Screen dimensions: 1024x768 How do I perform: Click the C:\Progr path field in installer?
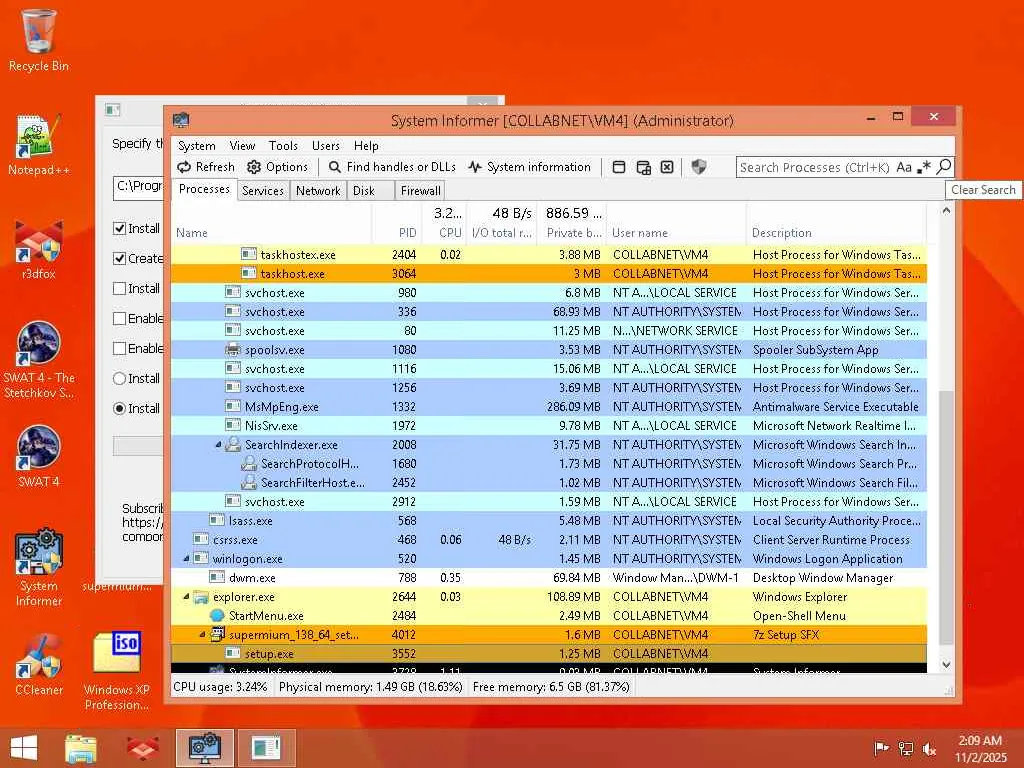pos(138,187)
